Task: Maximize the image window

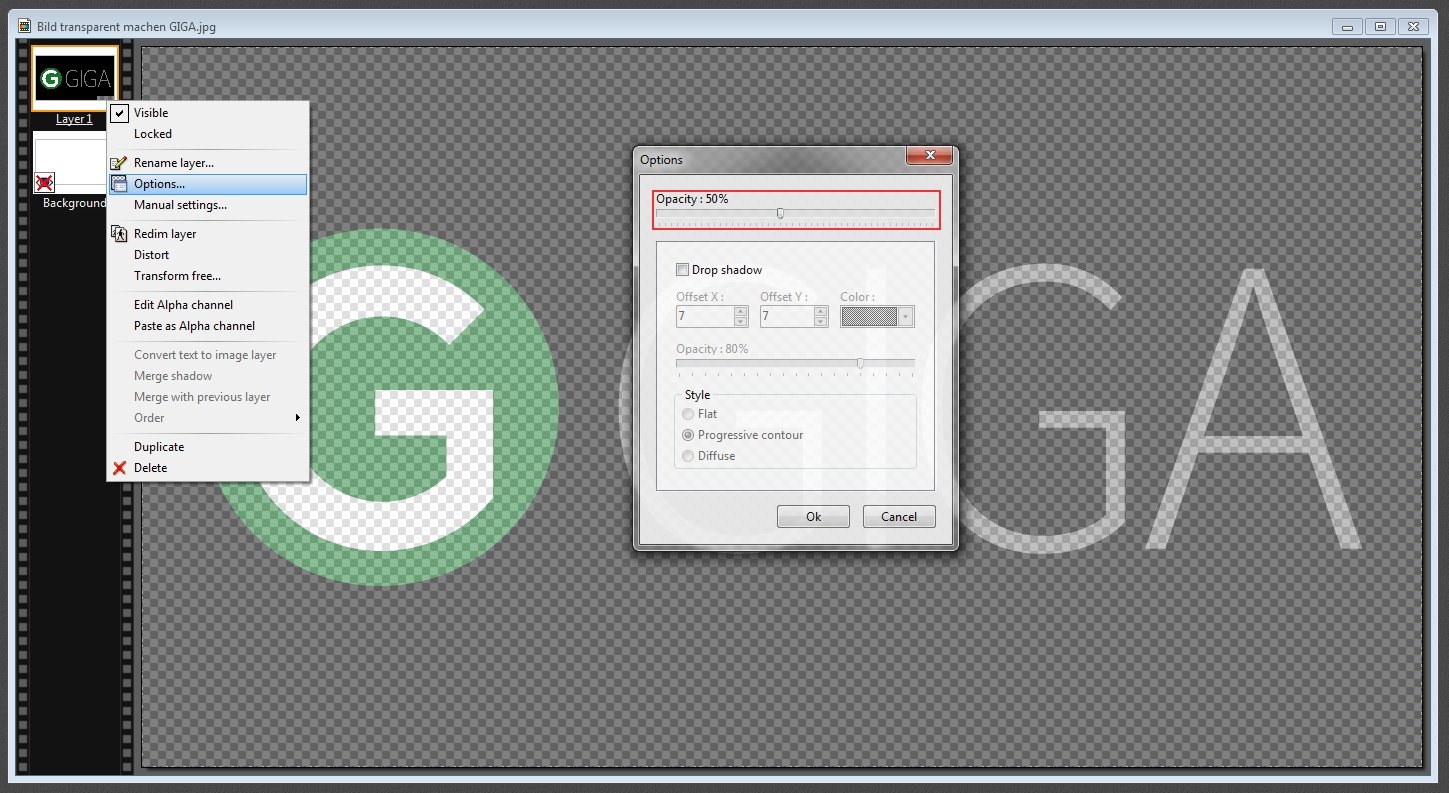Action: (x=1380, y=26)
